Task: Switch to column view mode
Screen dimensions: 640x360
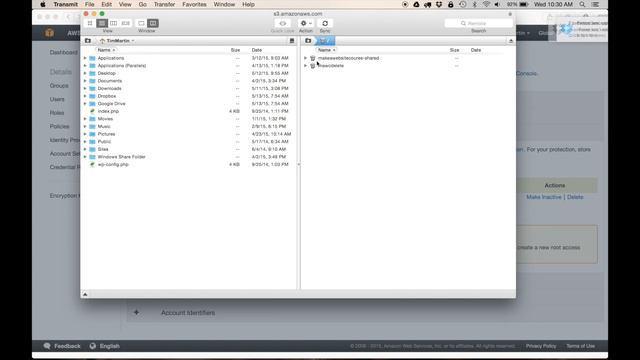Action: coord(113,23)
